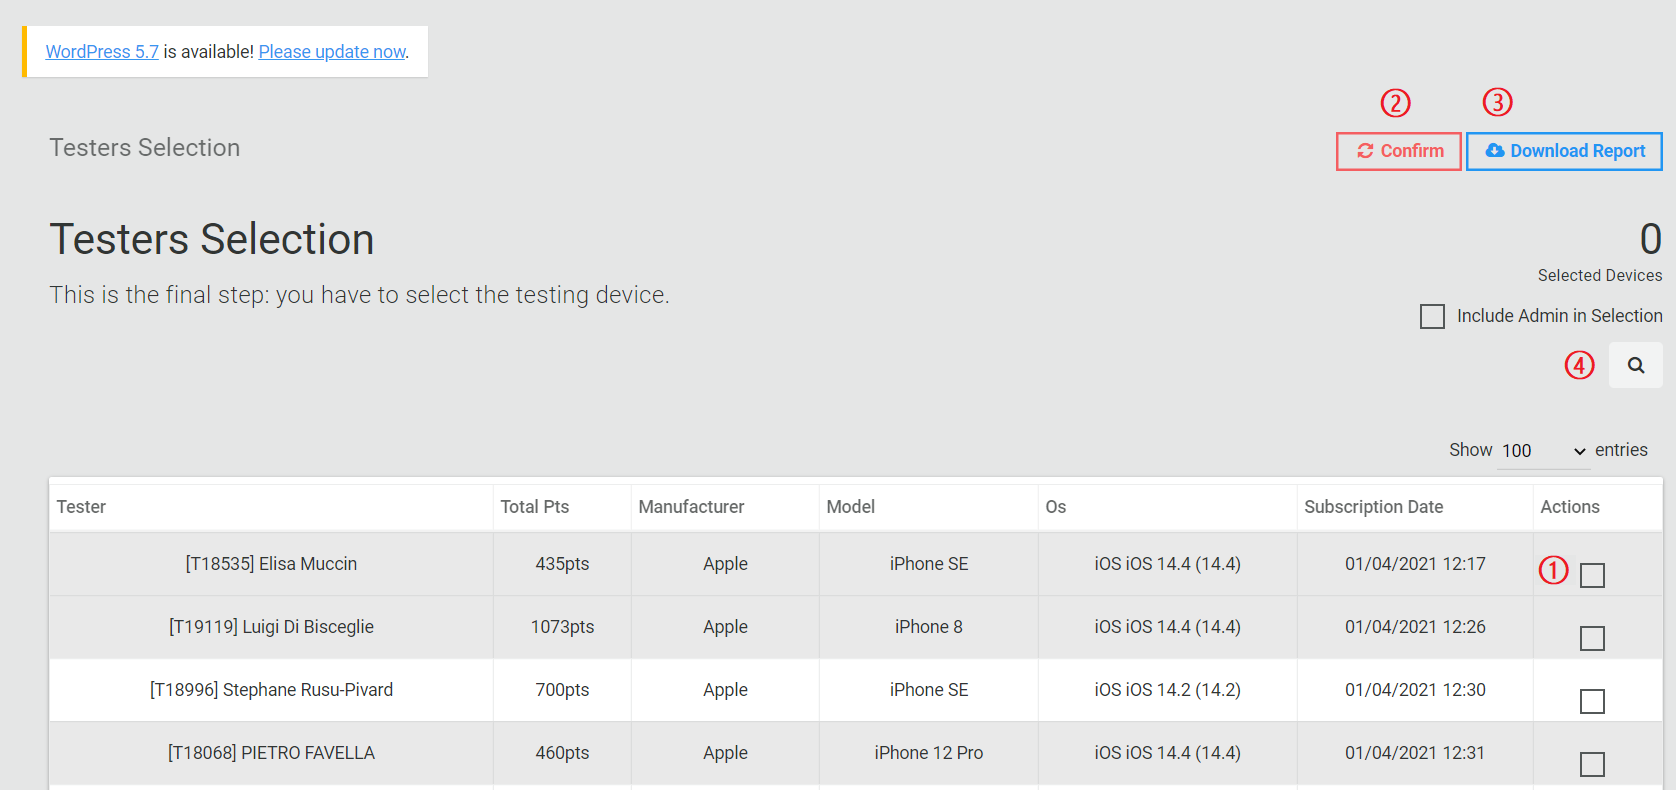Sort by the Subscription Date header
Image resolution: width=1676 pixels, height=790 pixels.
coord(1373,507)
